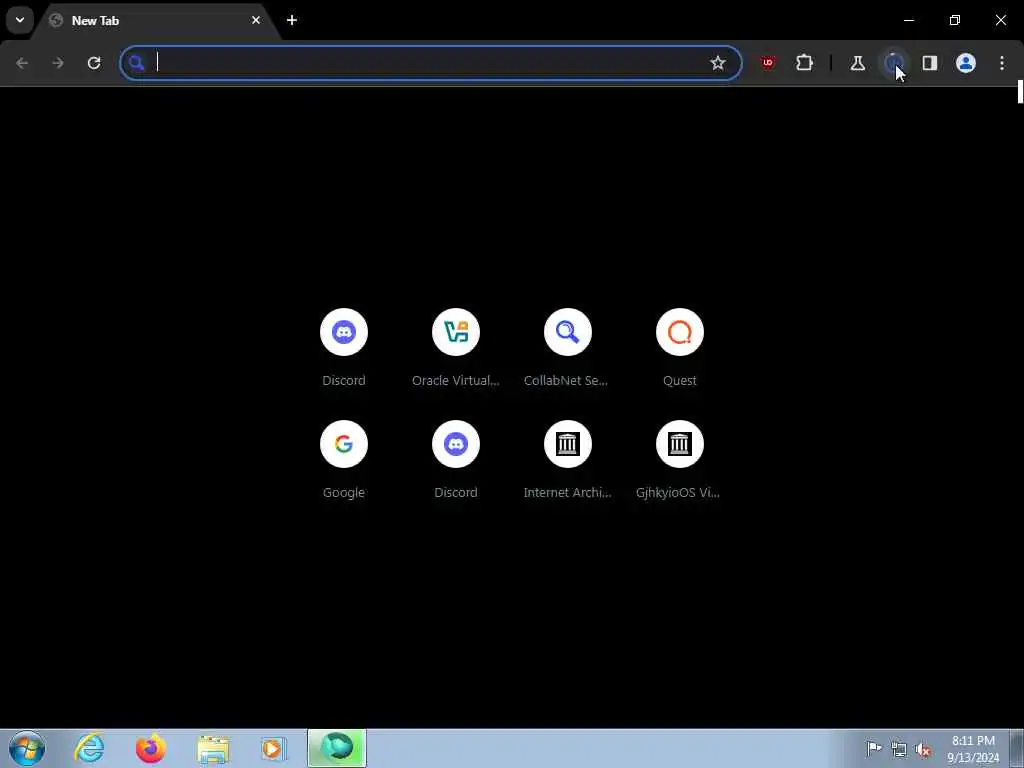Open the Extensions puzzle menu
Screen dimensions: 1024x768
pos(805,63)
